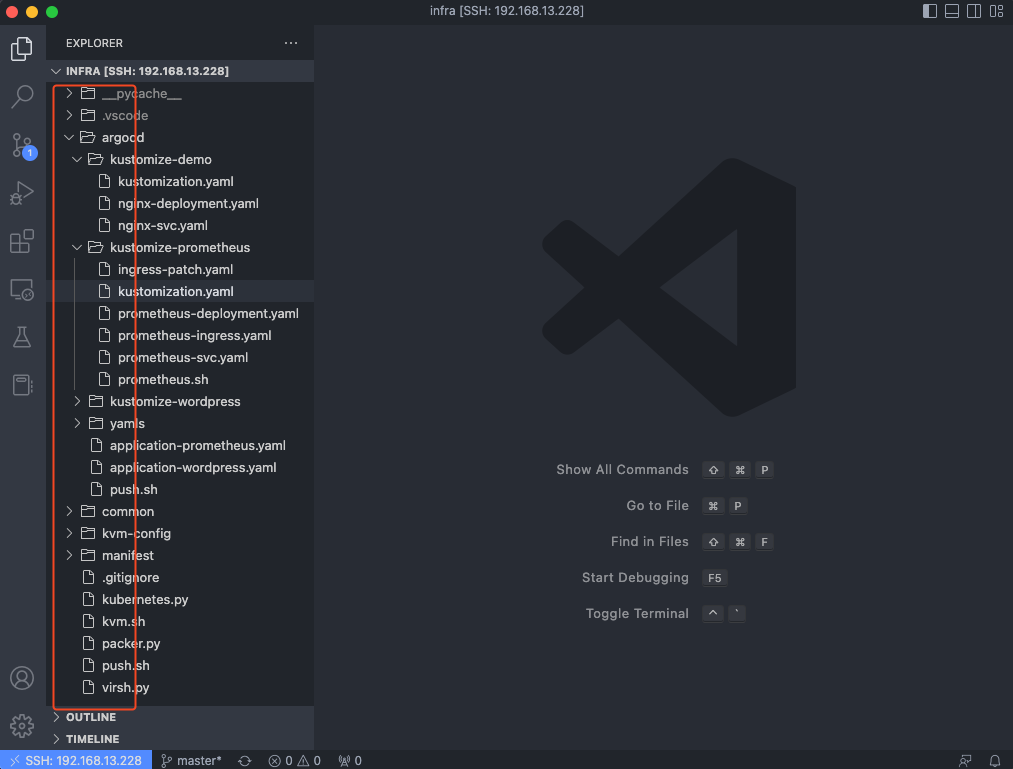This screenshot has height=769, width=1013.
Task: Expand the manifest folder
Action: (180, 555)
